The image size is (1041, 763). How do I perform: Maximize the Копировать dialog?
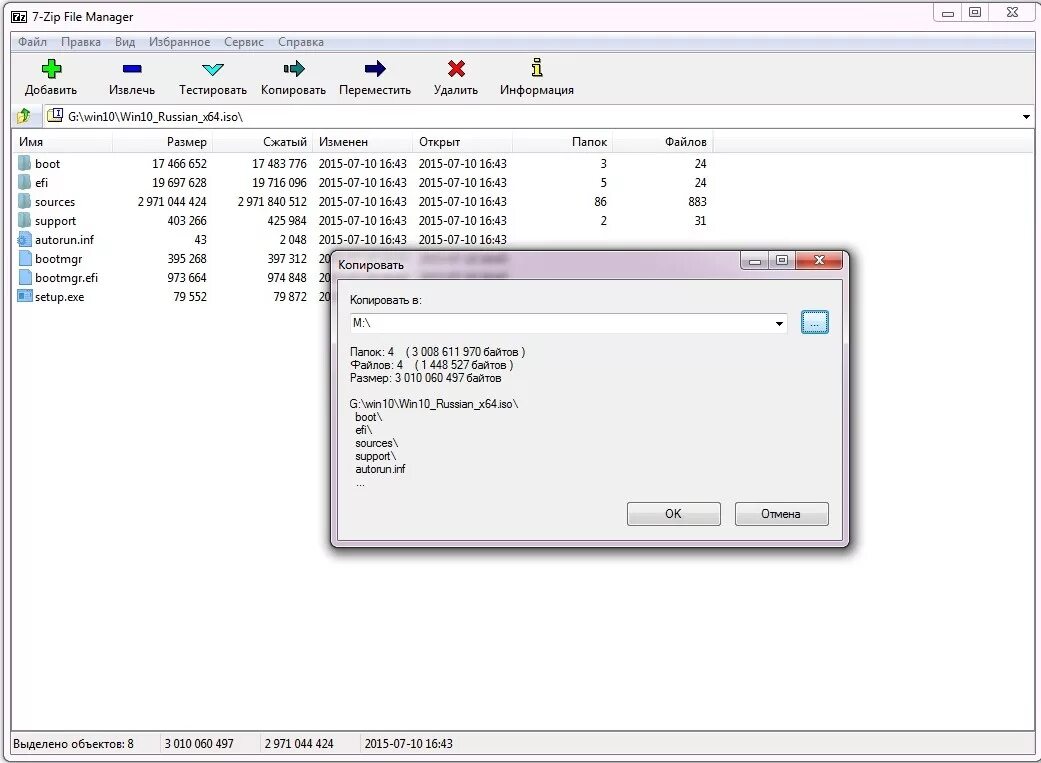782,260
